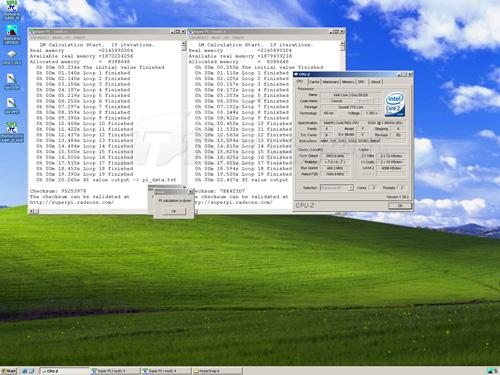Click '1M Calculation Start' line in right Super PI
The width and height of the screenshot is (500, 375).
tap(256, 45)
